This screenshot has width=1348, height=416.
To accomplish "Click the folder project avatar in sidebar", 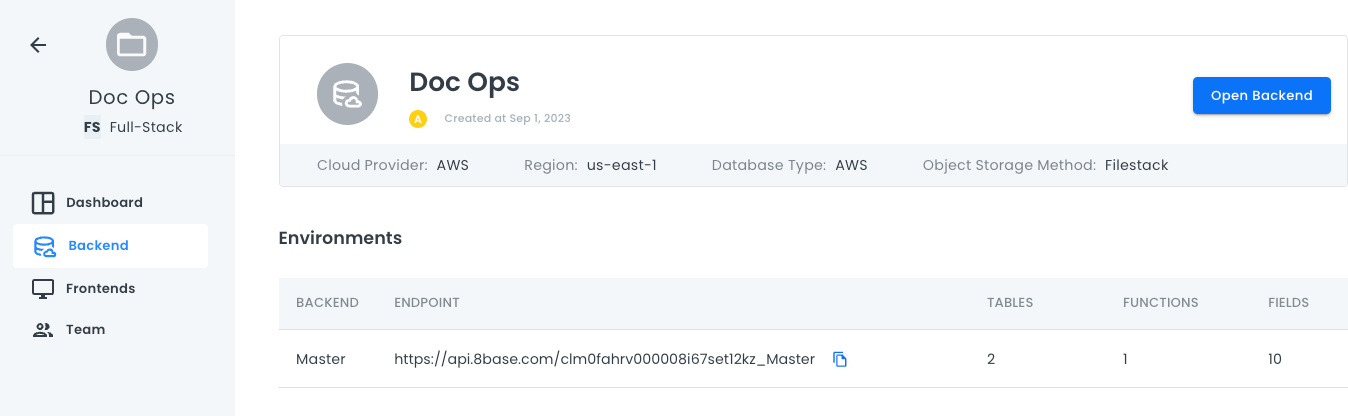I will coord(132,45).
